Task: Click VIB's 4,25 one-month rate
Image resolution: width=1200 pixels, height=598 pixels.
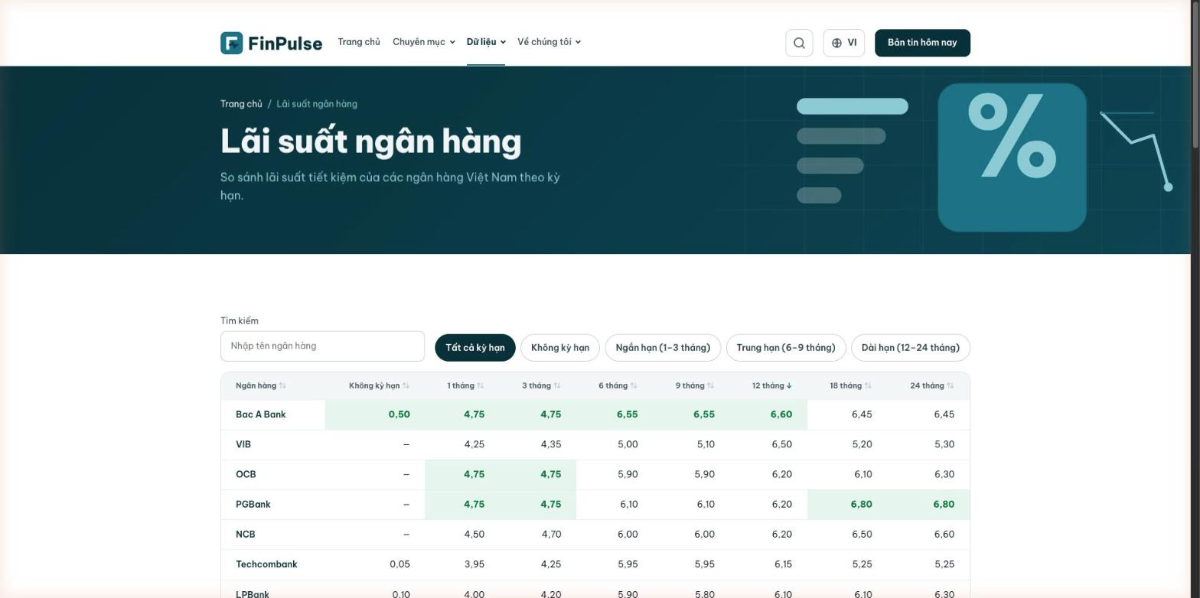Action: click(x=474, y=444)
